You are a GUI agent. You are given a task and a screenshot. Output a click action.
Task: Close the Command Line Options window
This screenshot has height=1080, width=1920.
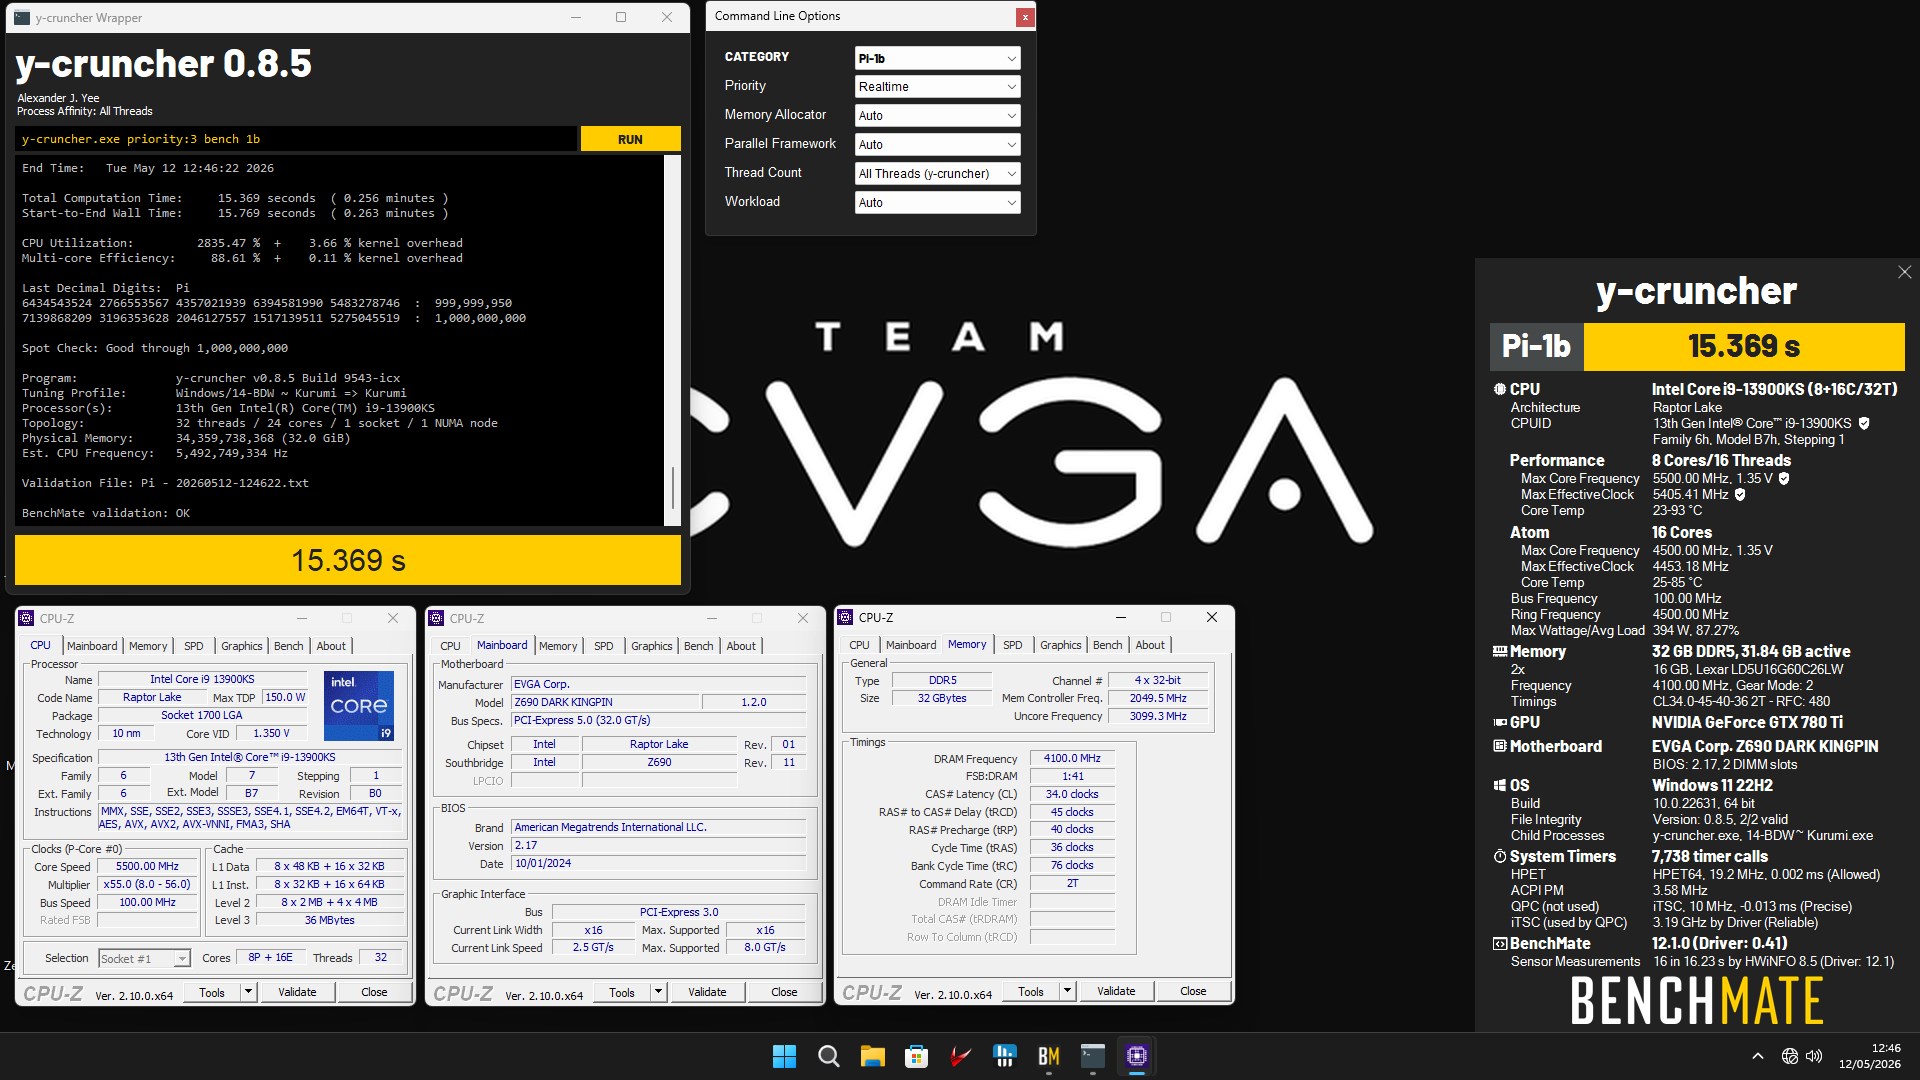pyautogui.click(x=1024, y=17)
